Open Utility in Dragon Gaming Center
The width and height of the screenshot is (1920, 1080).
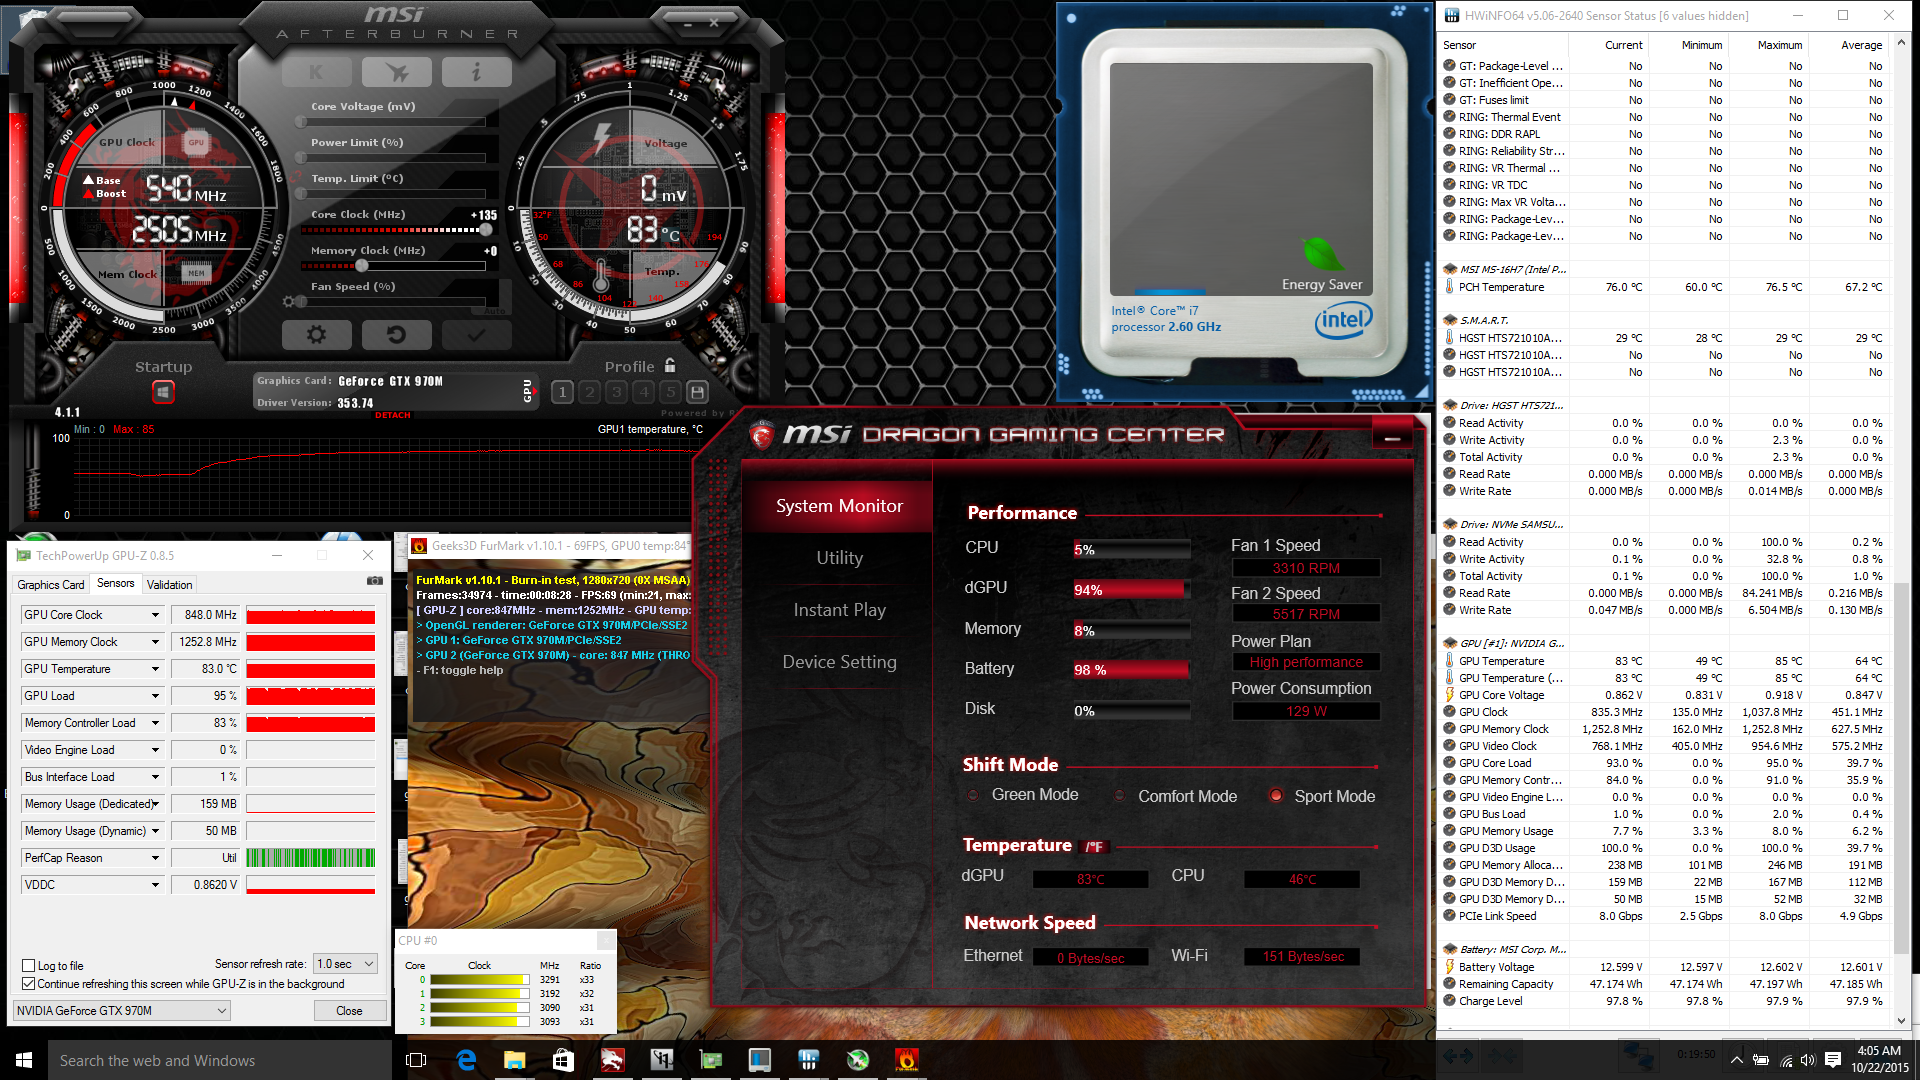click(839, 558)
